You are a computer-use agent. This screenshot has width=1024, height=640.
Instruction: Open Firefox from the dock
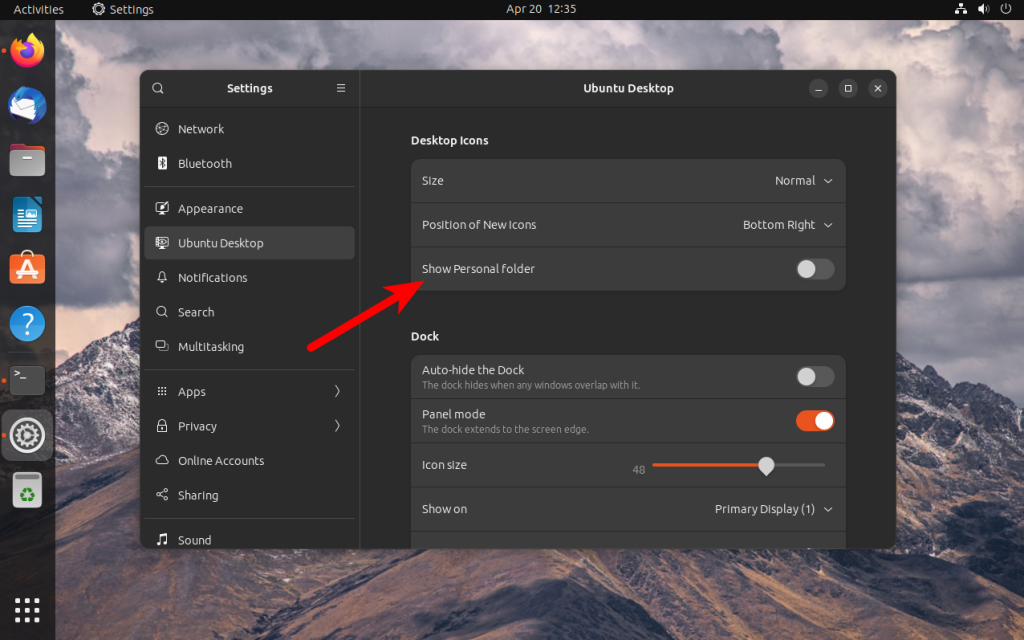[x=27, y=50]
